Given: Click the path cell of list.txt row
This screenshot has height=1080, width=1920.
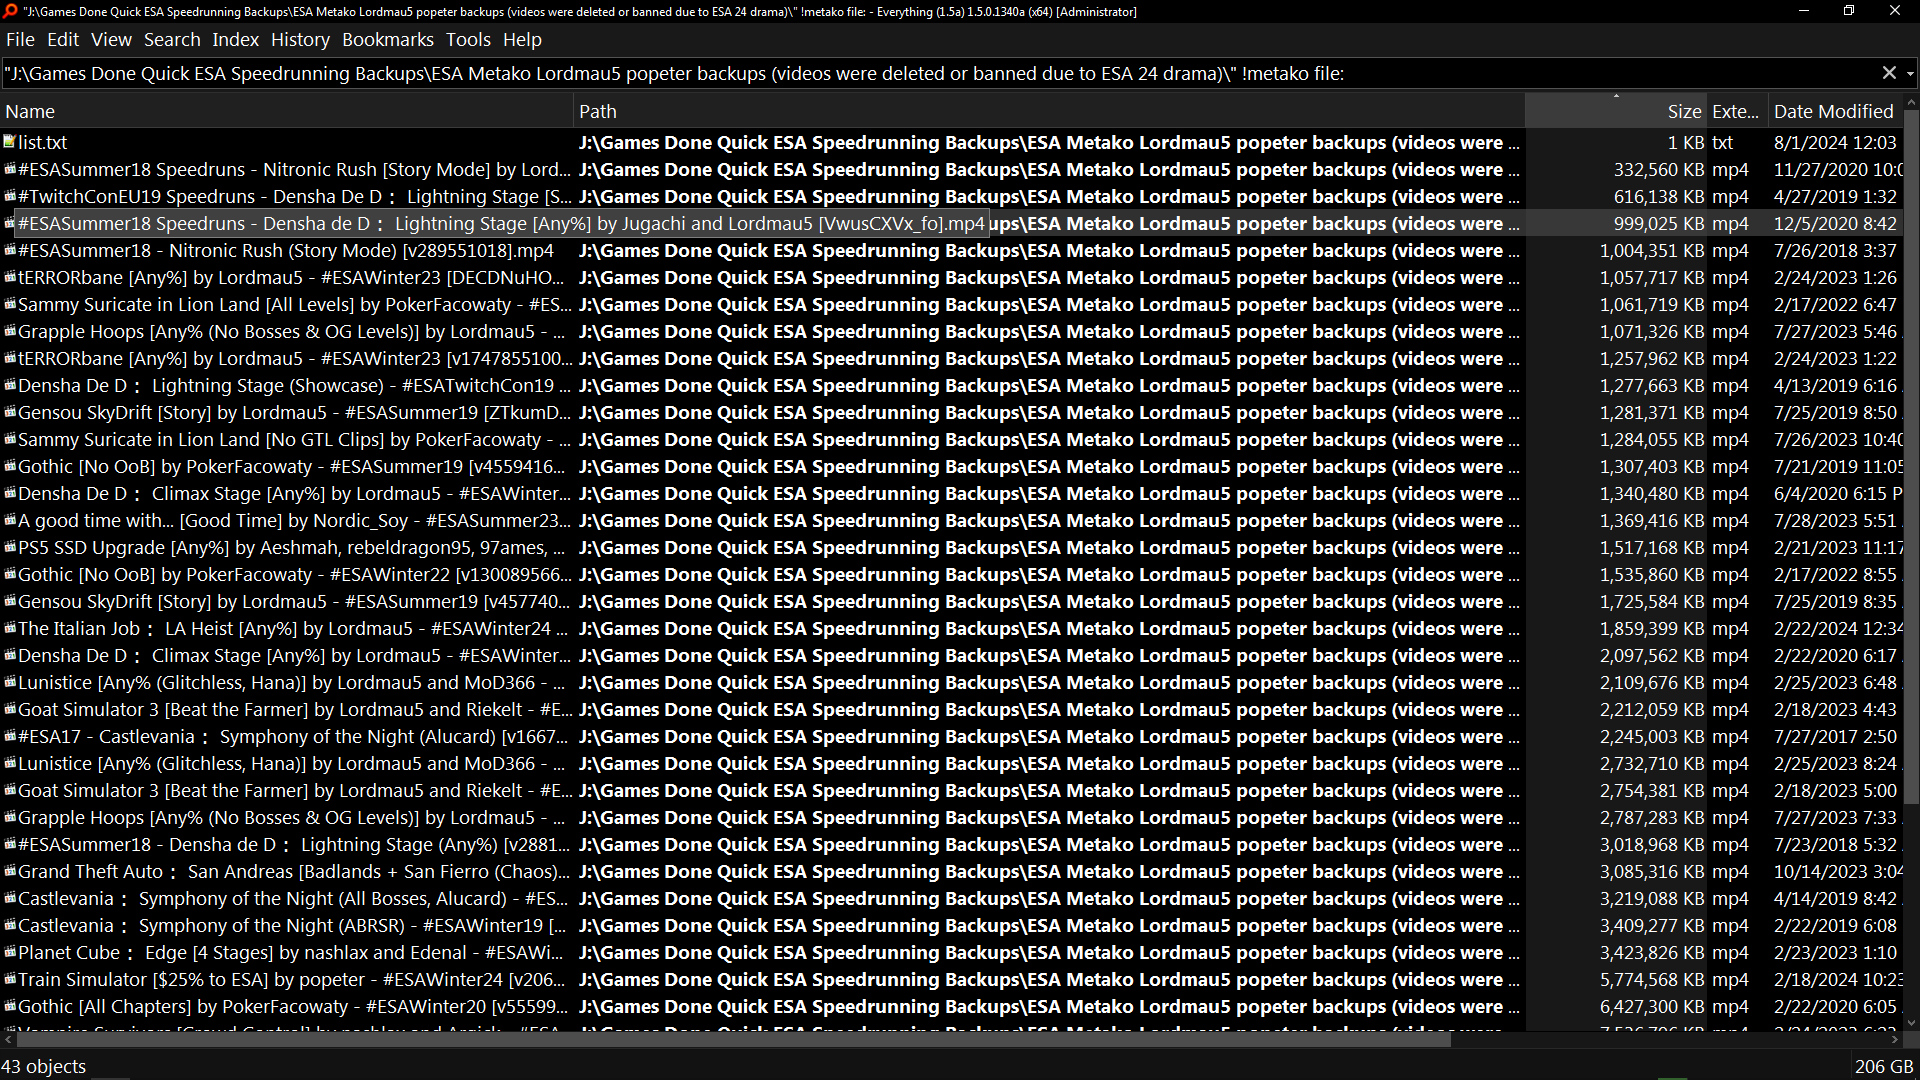Looking at the screenshot, I should point(1049,142).
